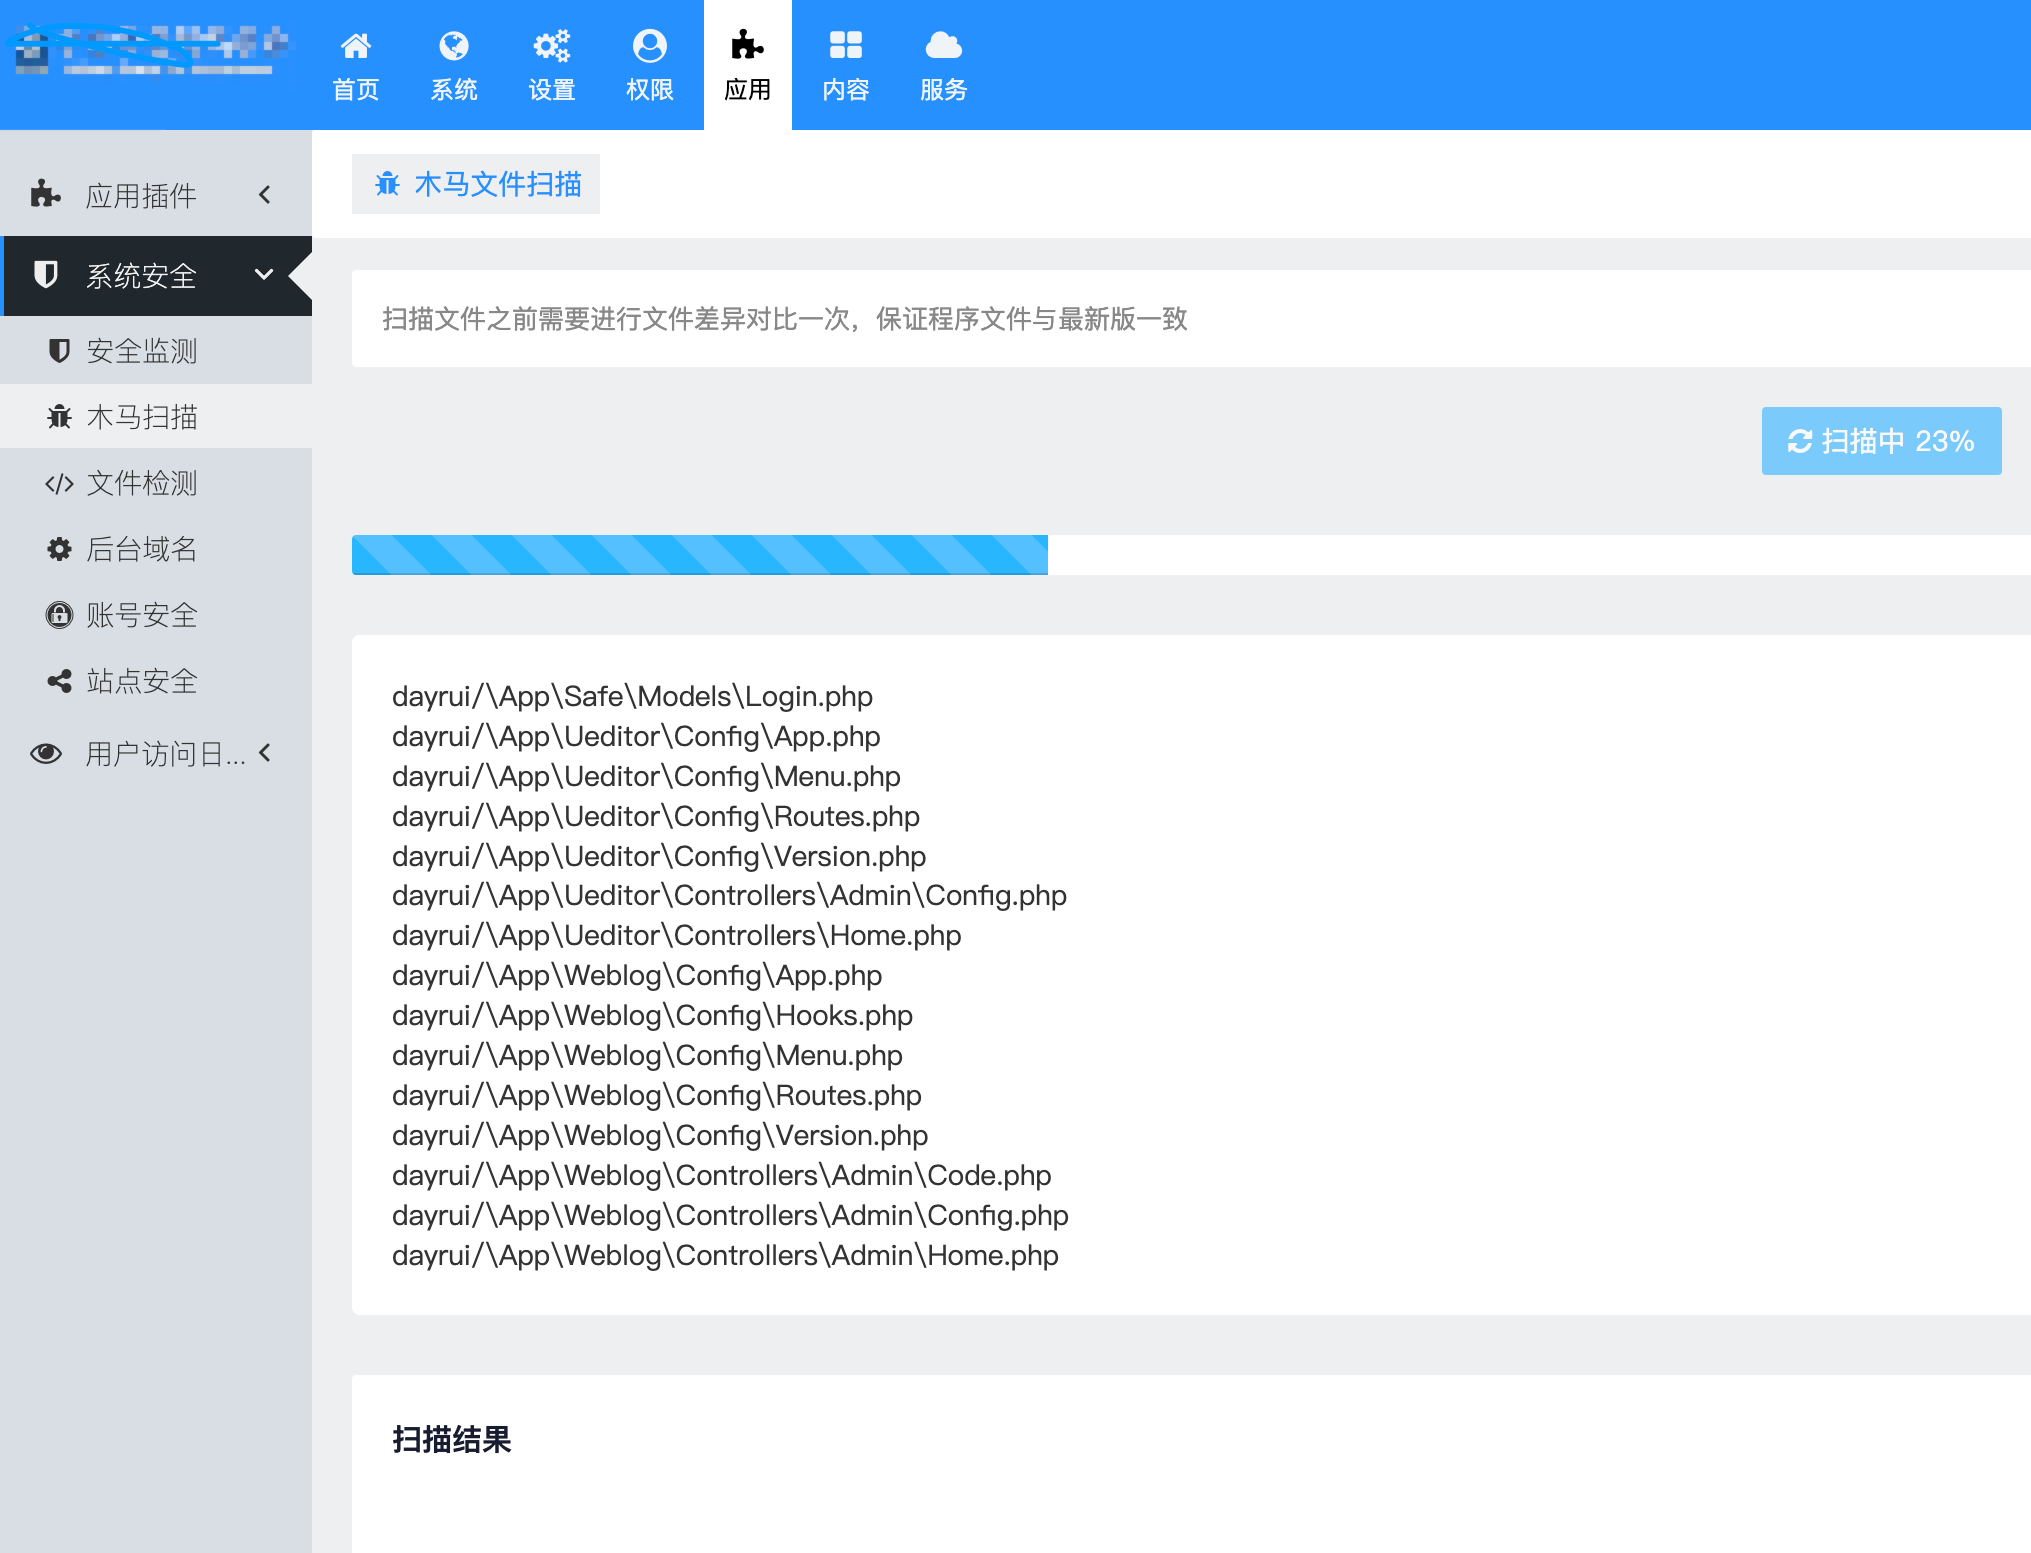This screenshot has height=1553, width=2031.
Task: Click the shield icon beside 系统安全
Action: 46,274
